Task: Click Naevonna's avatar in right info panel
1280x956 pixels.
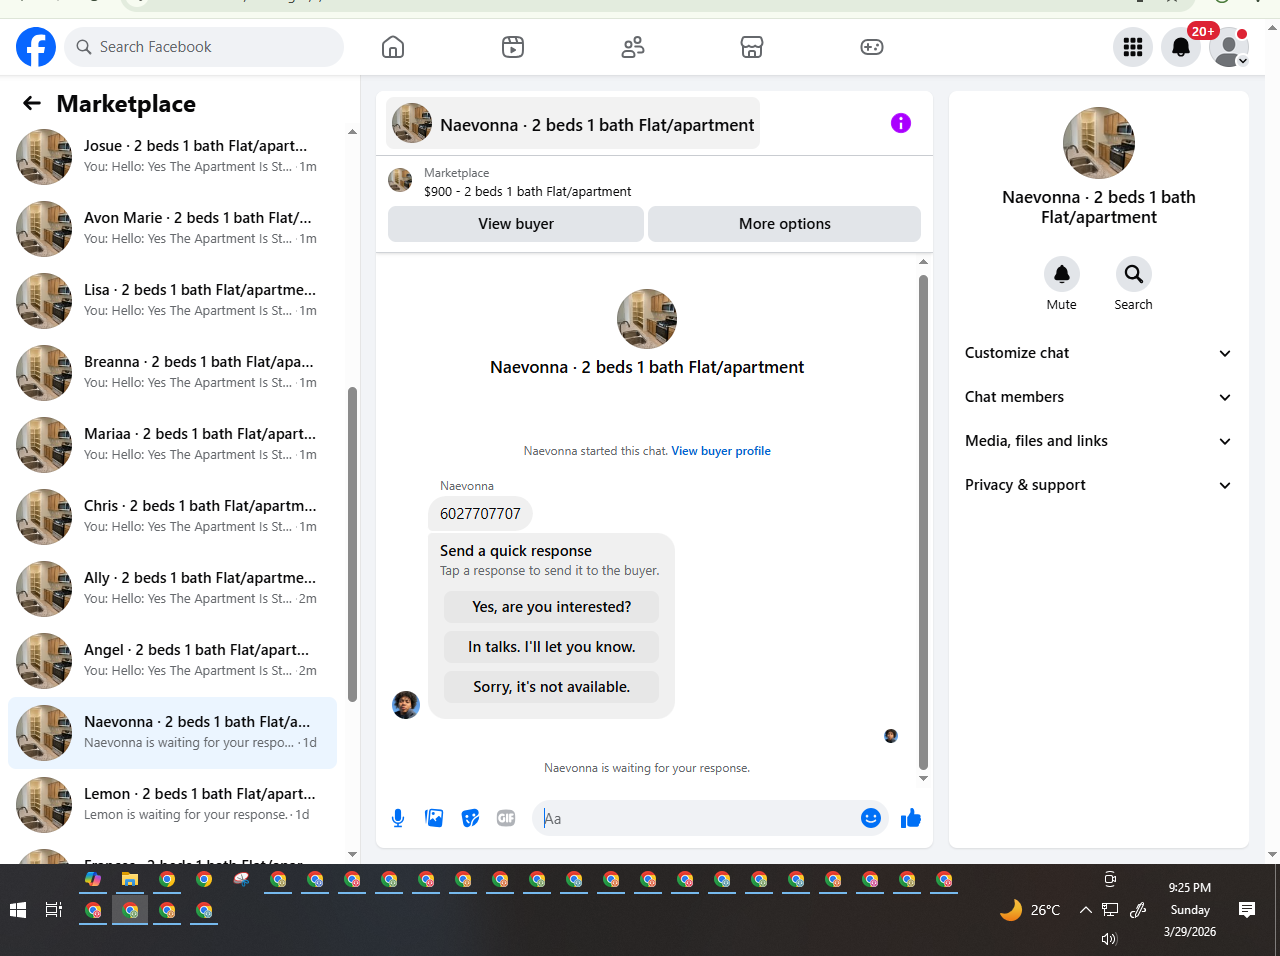Action: tap(1099, 143)
